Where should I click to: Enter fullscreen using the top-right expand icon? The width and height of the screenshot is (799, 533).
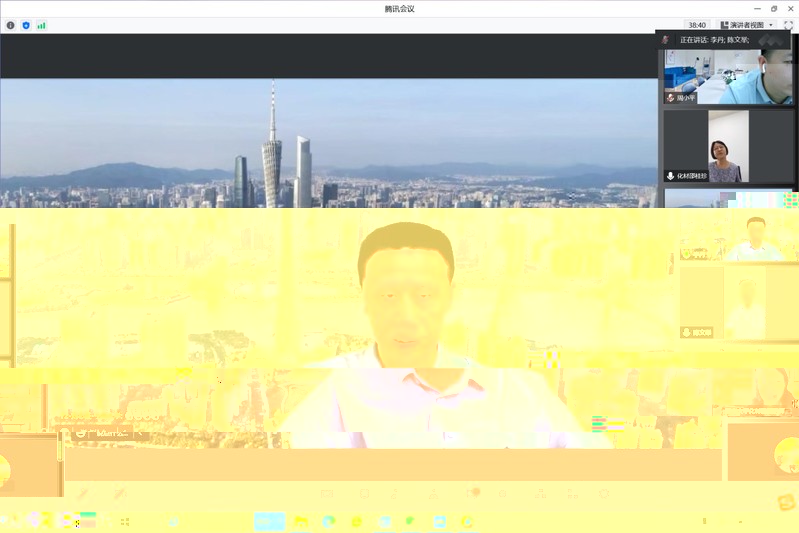click(788, 25)
